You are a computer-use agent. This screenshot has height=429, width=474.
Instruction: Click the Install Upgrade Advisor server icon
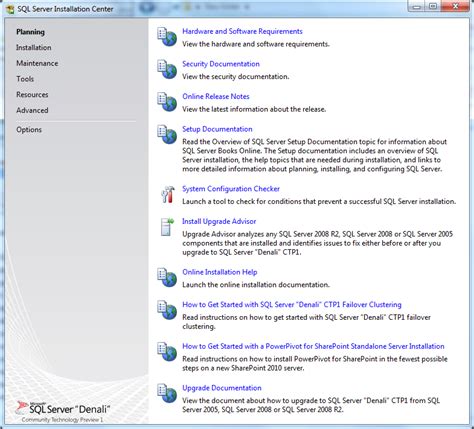point(167,227)
